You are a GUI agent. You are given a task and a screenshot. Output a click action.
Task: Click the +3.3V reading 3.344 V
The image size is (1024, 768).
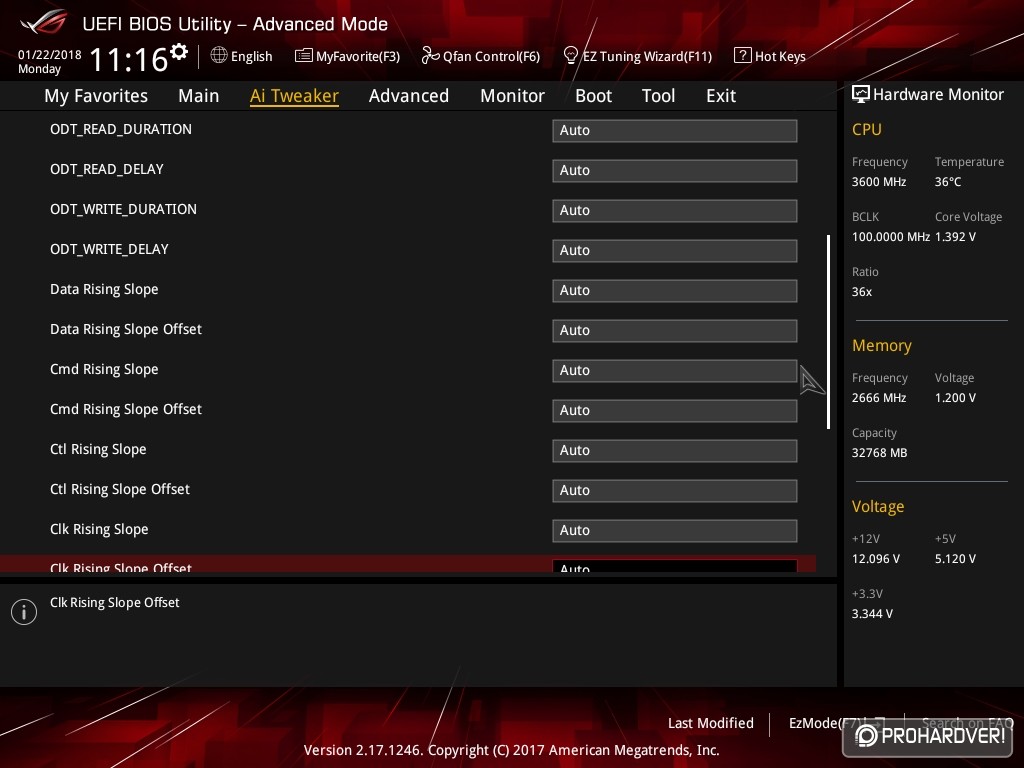(872, 613)
